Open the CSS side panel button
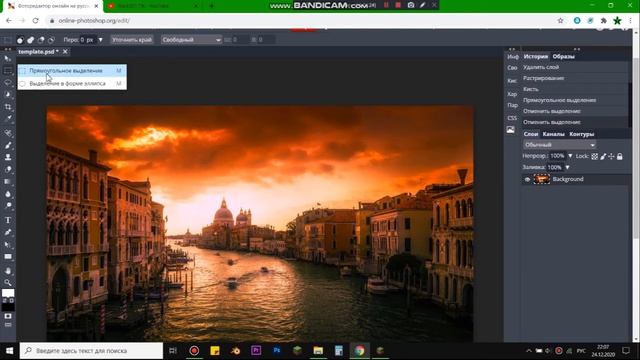 (512, 118)
